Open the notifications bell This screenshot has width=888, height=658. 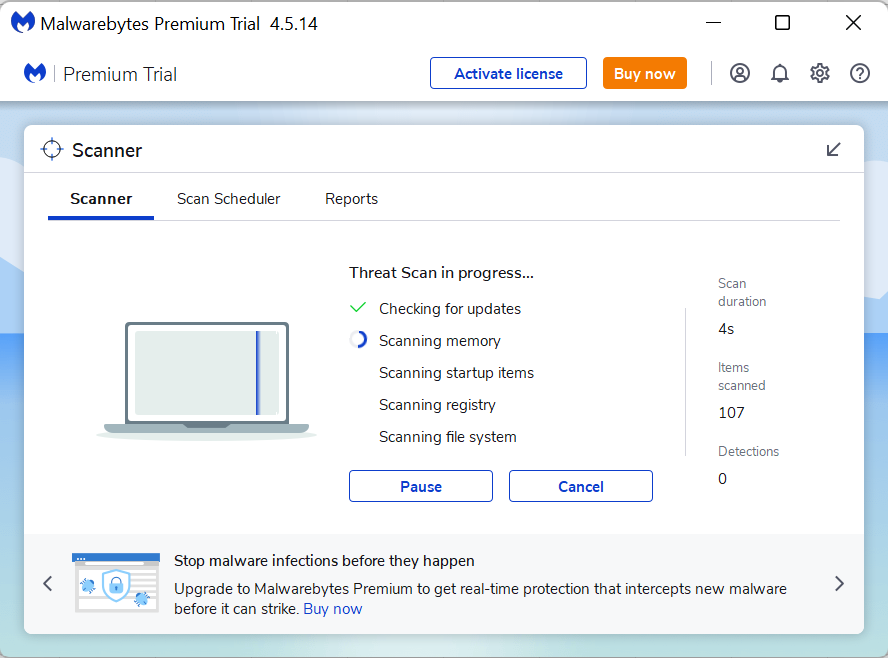[x=780, y=74]
